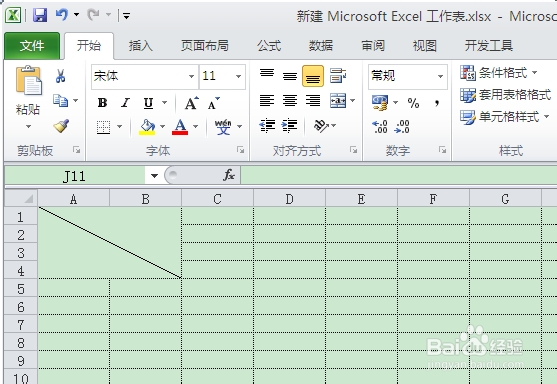Open number format 常规 dropdown
This screenshot has height=384, width=557.
[x=440, y=76]
